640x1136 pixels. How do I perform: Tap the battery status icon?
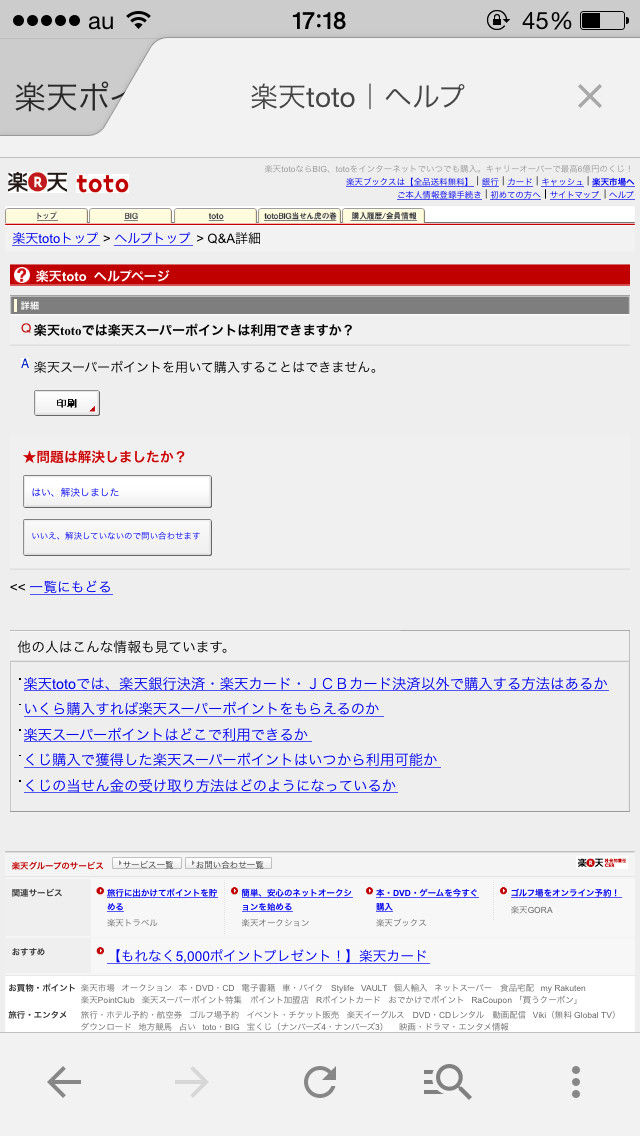(603, 20)
